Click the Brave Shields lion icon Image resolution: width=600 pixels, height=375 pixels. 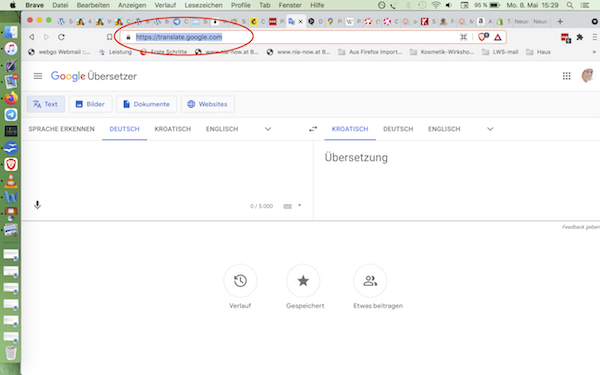coord(483,37)
